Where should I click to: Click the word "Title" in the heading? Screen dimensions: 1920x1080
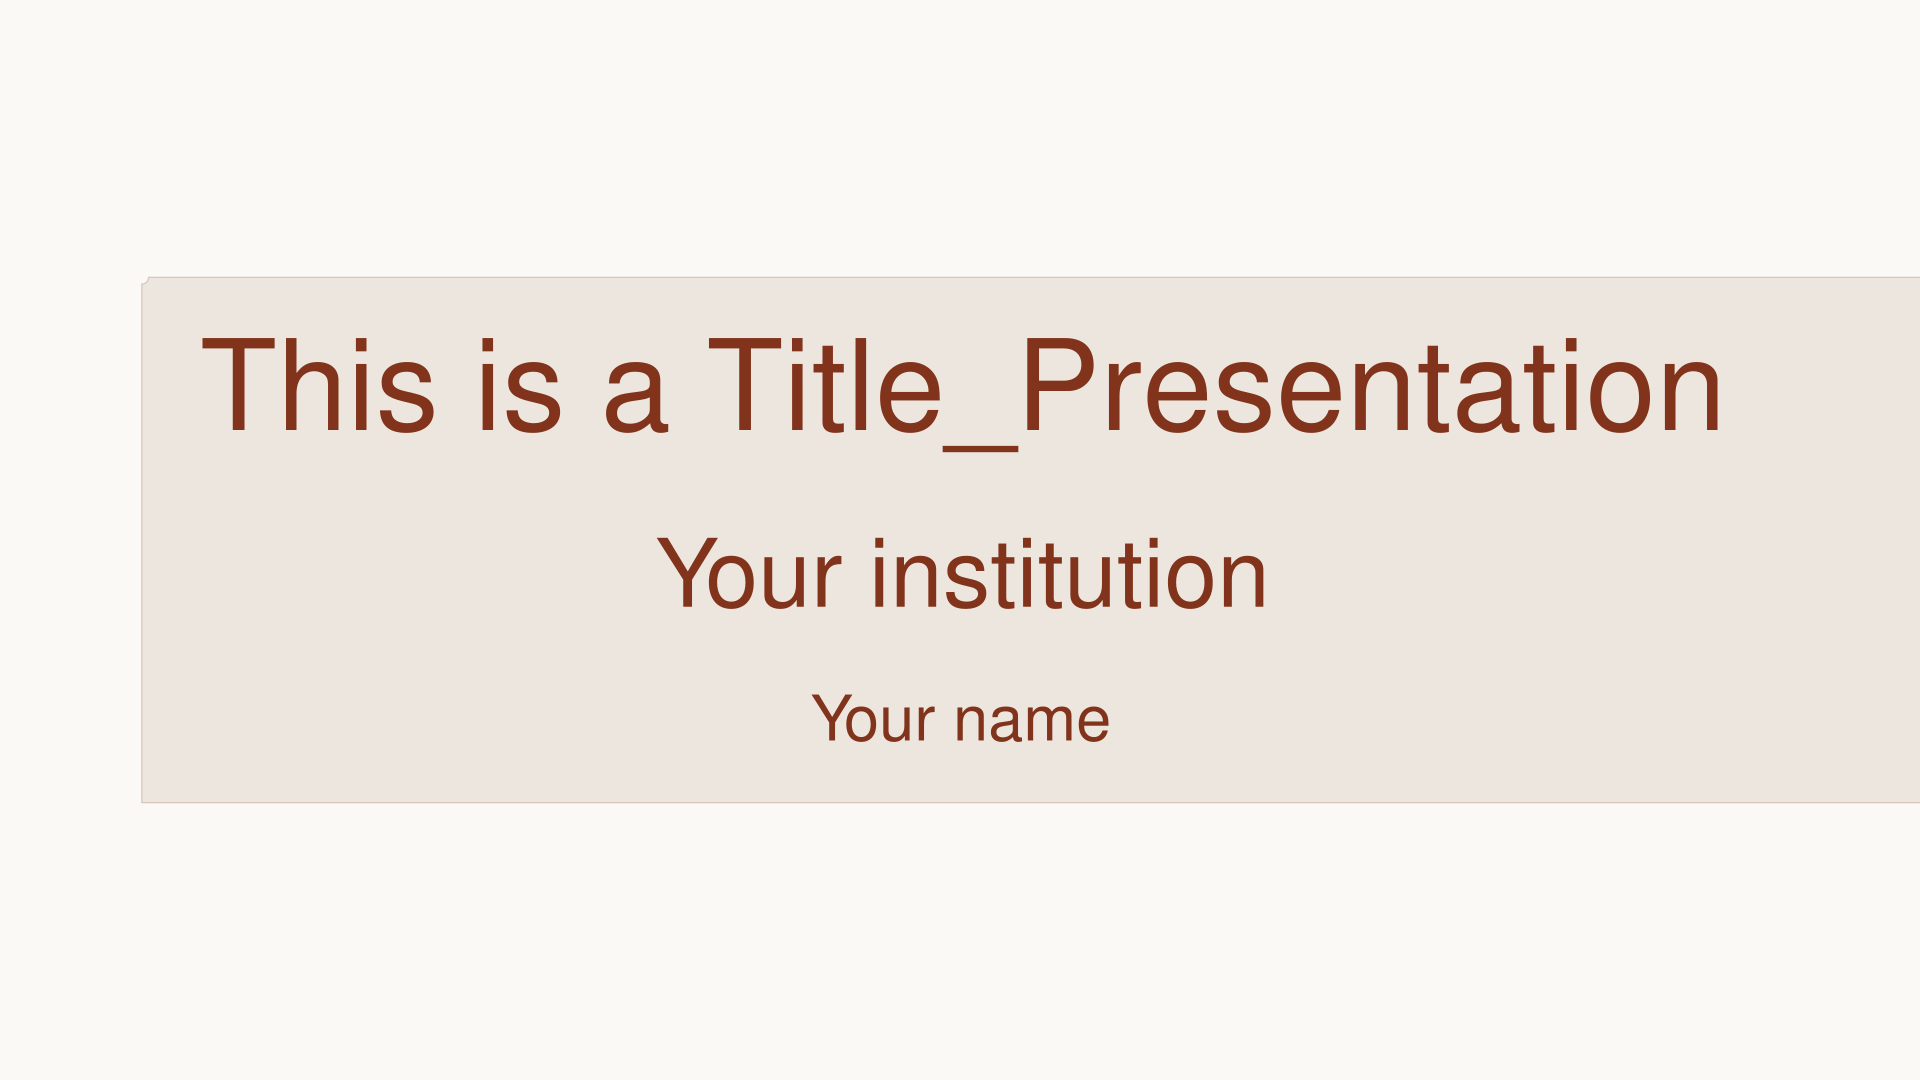coord(825,386)
